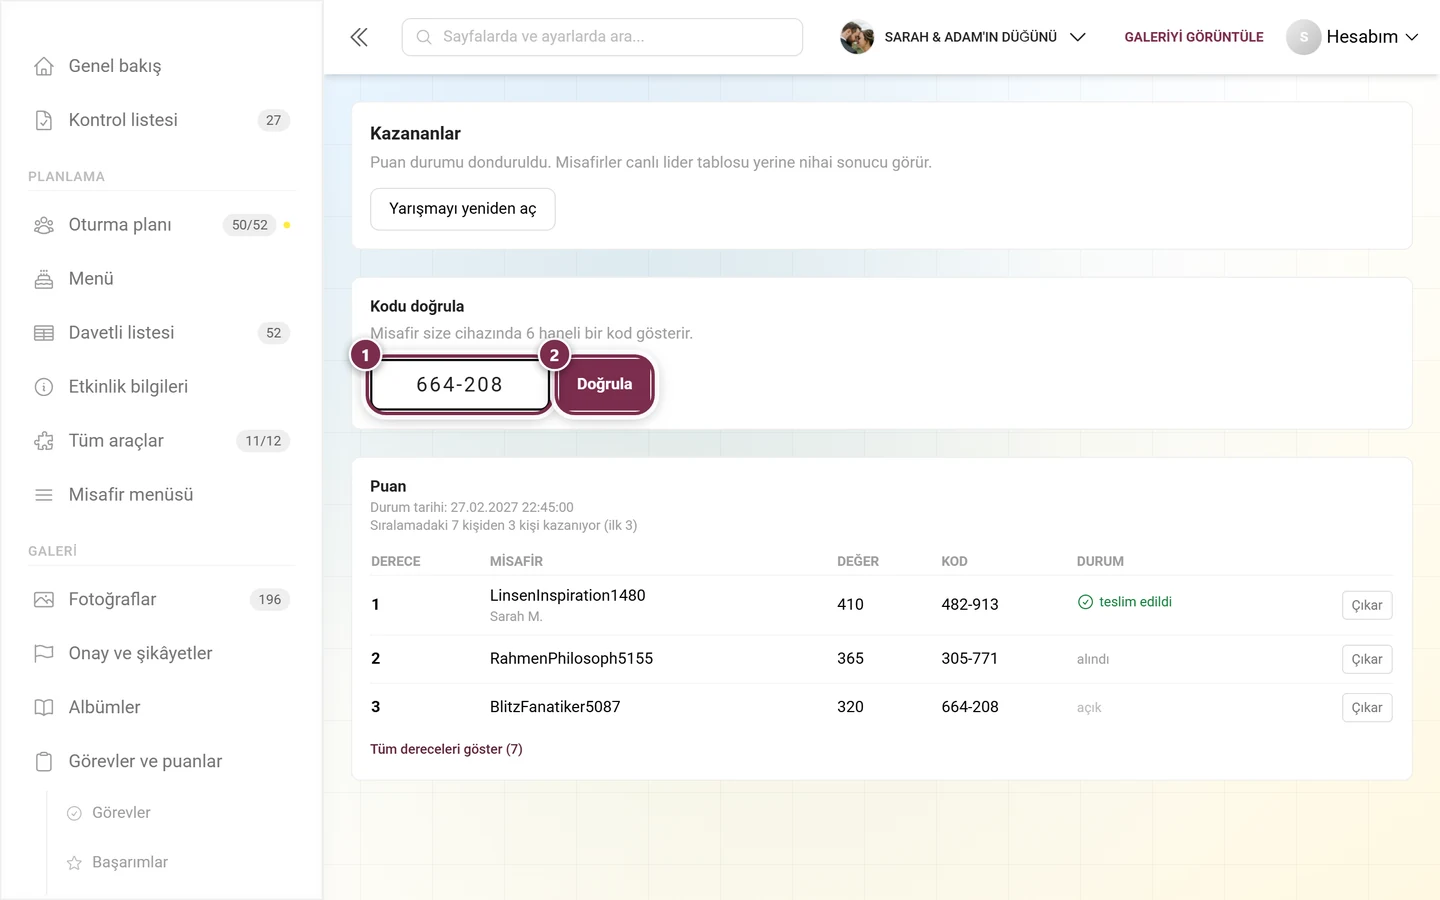Screen dimensions: 1440x900
Task: Click Çıkar for BlitzFanatiker5087
Action: point(1367,707)
